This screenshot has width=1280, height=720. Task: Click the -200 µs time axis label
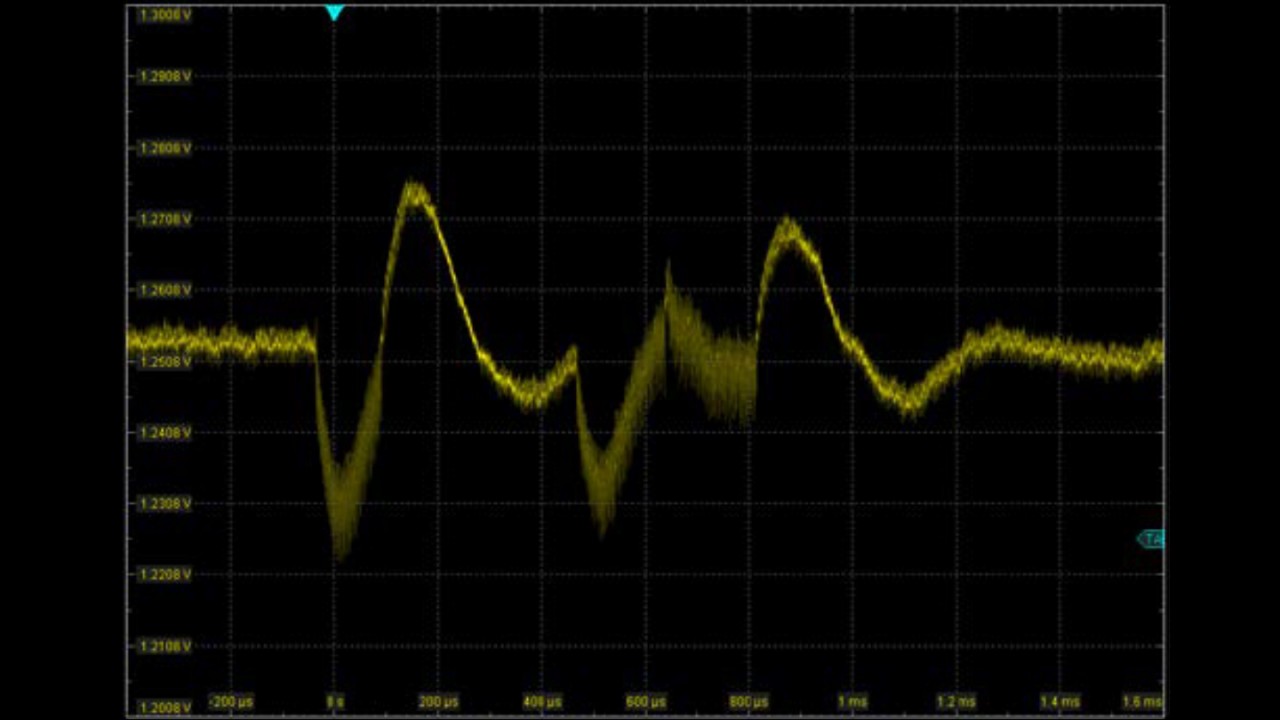[231, 702]
